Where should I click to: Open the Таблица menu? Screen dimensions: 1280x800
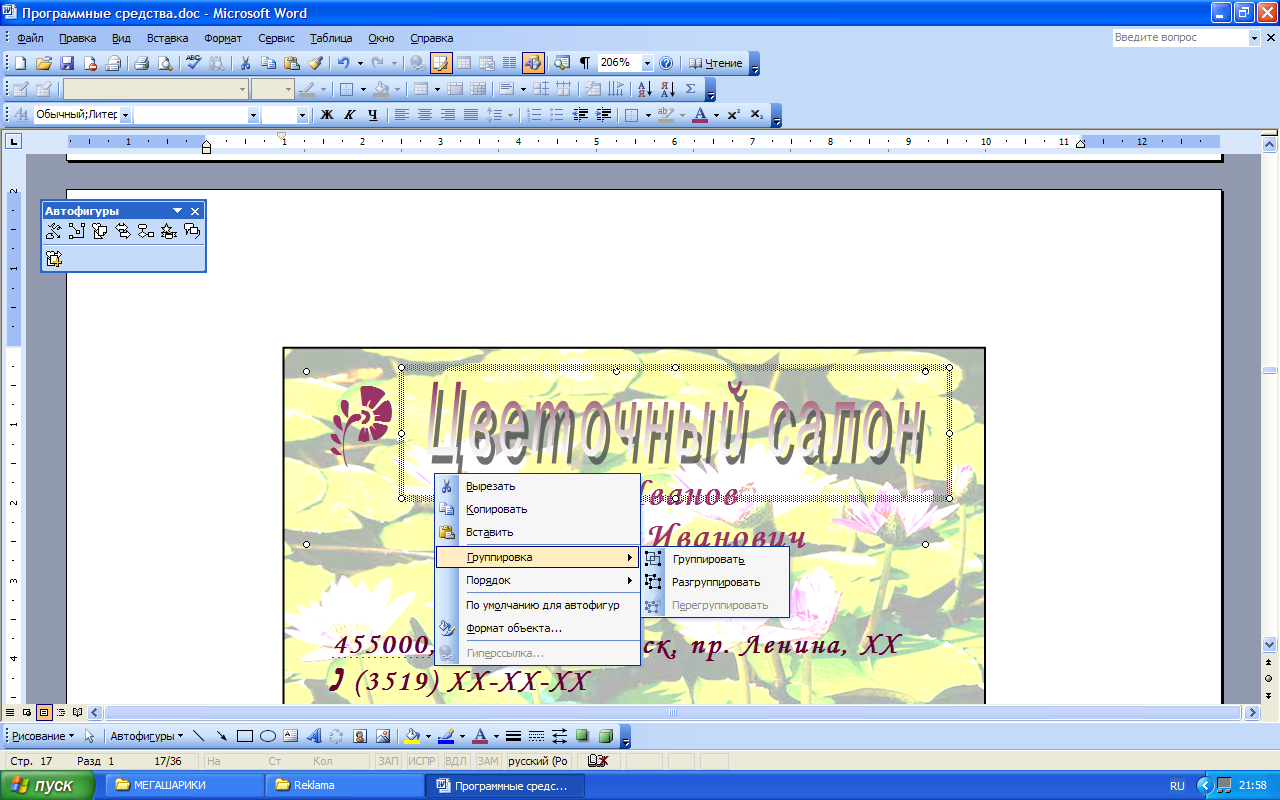pyautogui.click(x=331, y=38)
